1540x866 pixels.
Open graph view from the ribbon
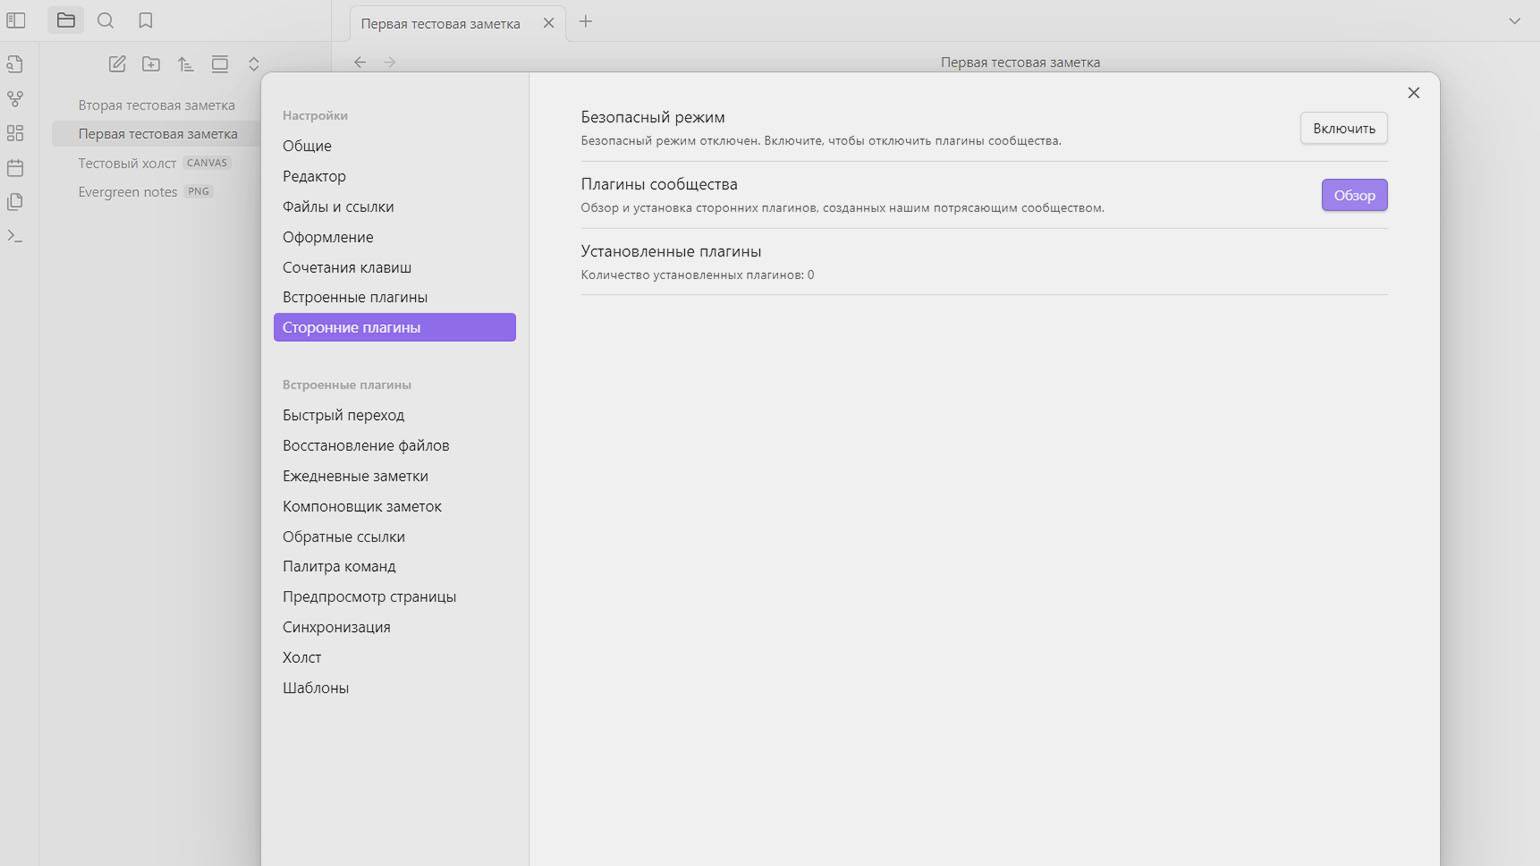15,99
